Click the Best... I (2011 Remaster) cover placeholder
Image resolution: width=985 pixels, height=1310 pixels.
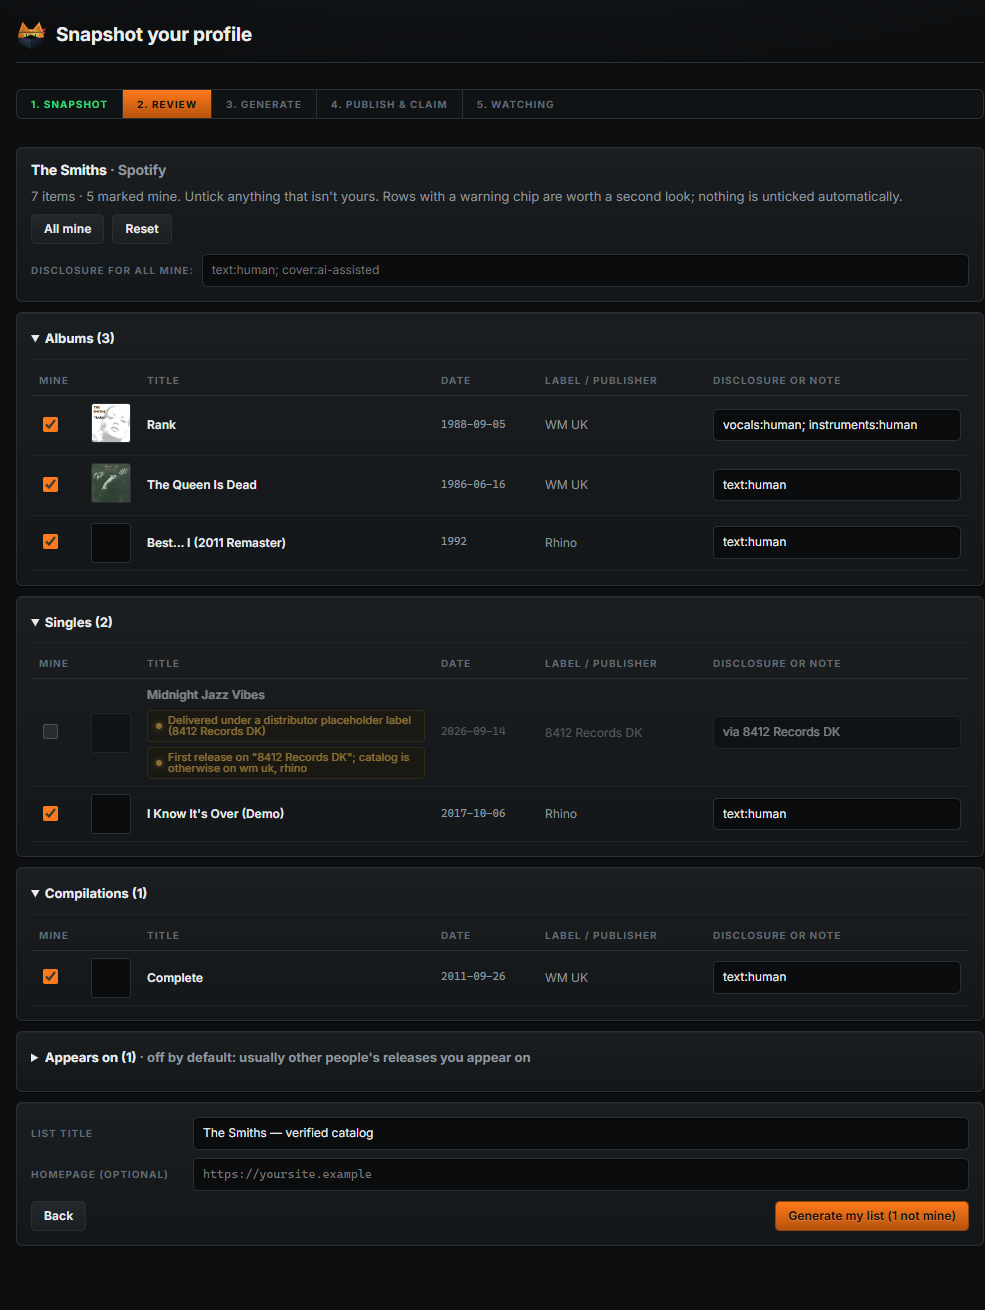(111, 543)
